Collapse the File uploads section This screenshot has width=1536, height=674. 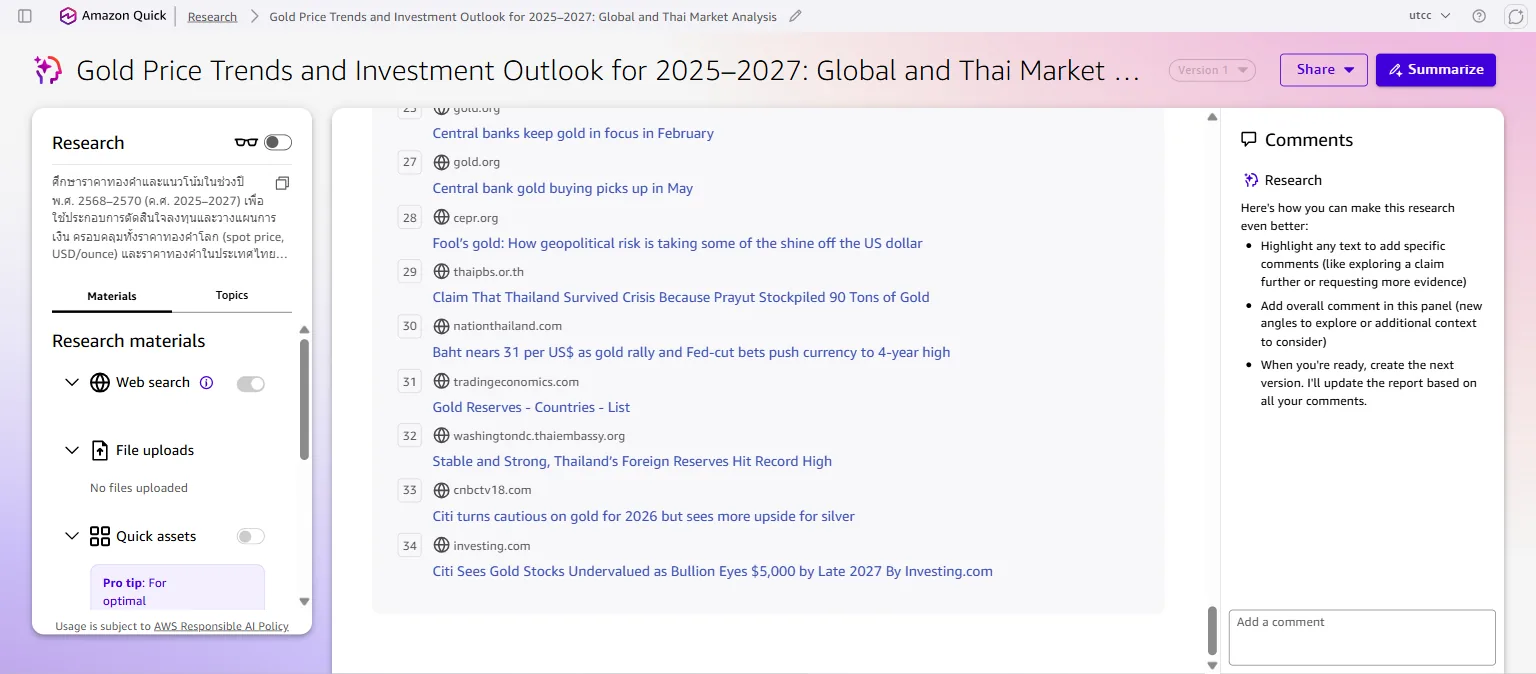[x=72, y=450]
